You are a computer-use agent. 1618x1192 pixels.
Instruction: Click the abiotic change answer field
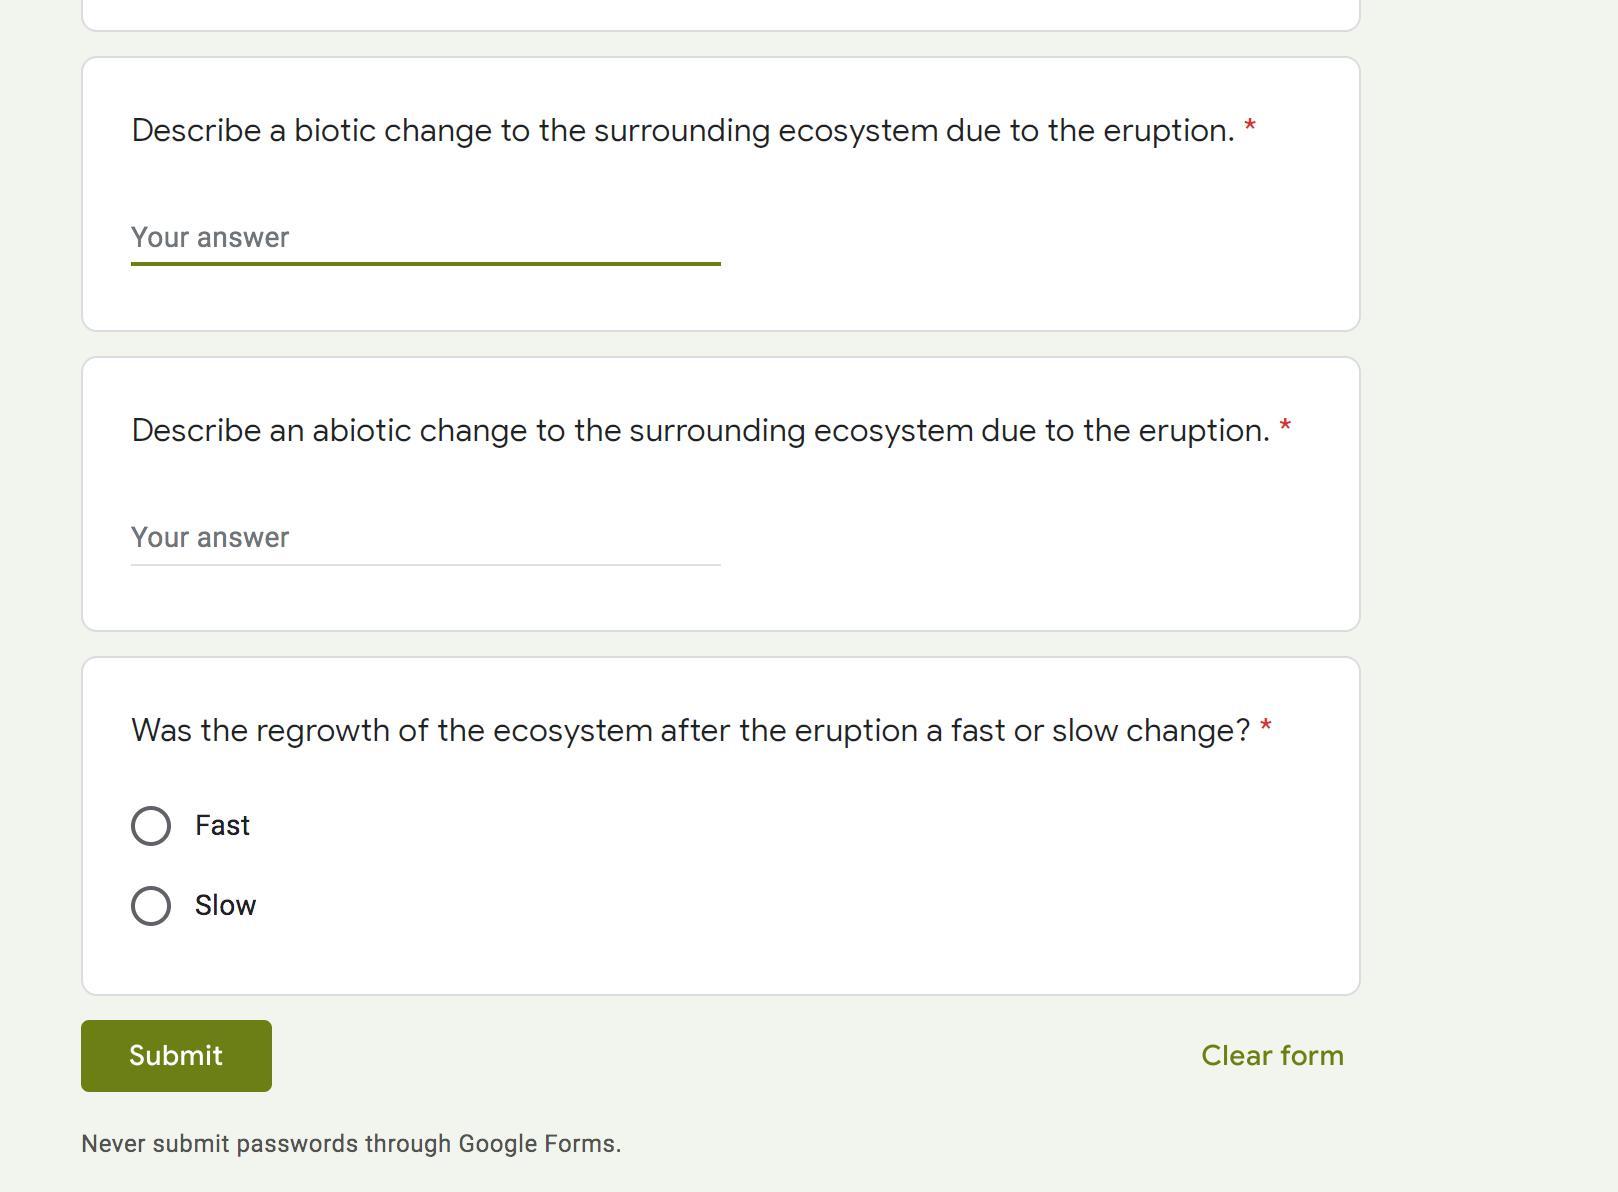pyautogui.click(x=425, y=538)
